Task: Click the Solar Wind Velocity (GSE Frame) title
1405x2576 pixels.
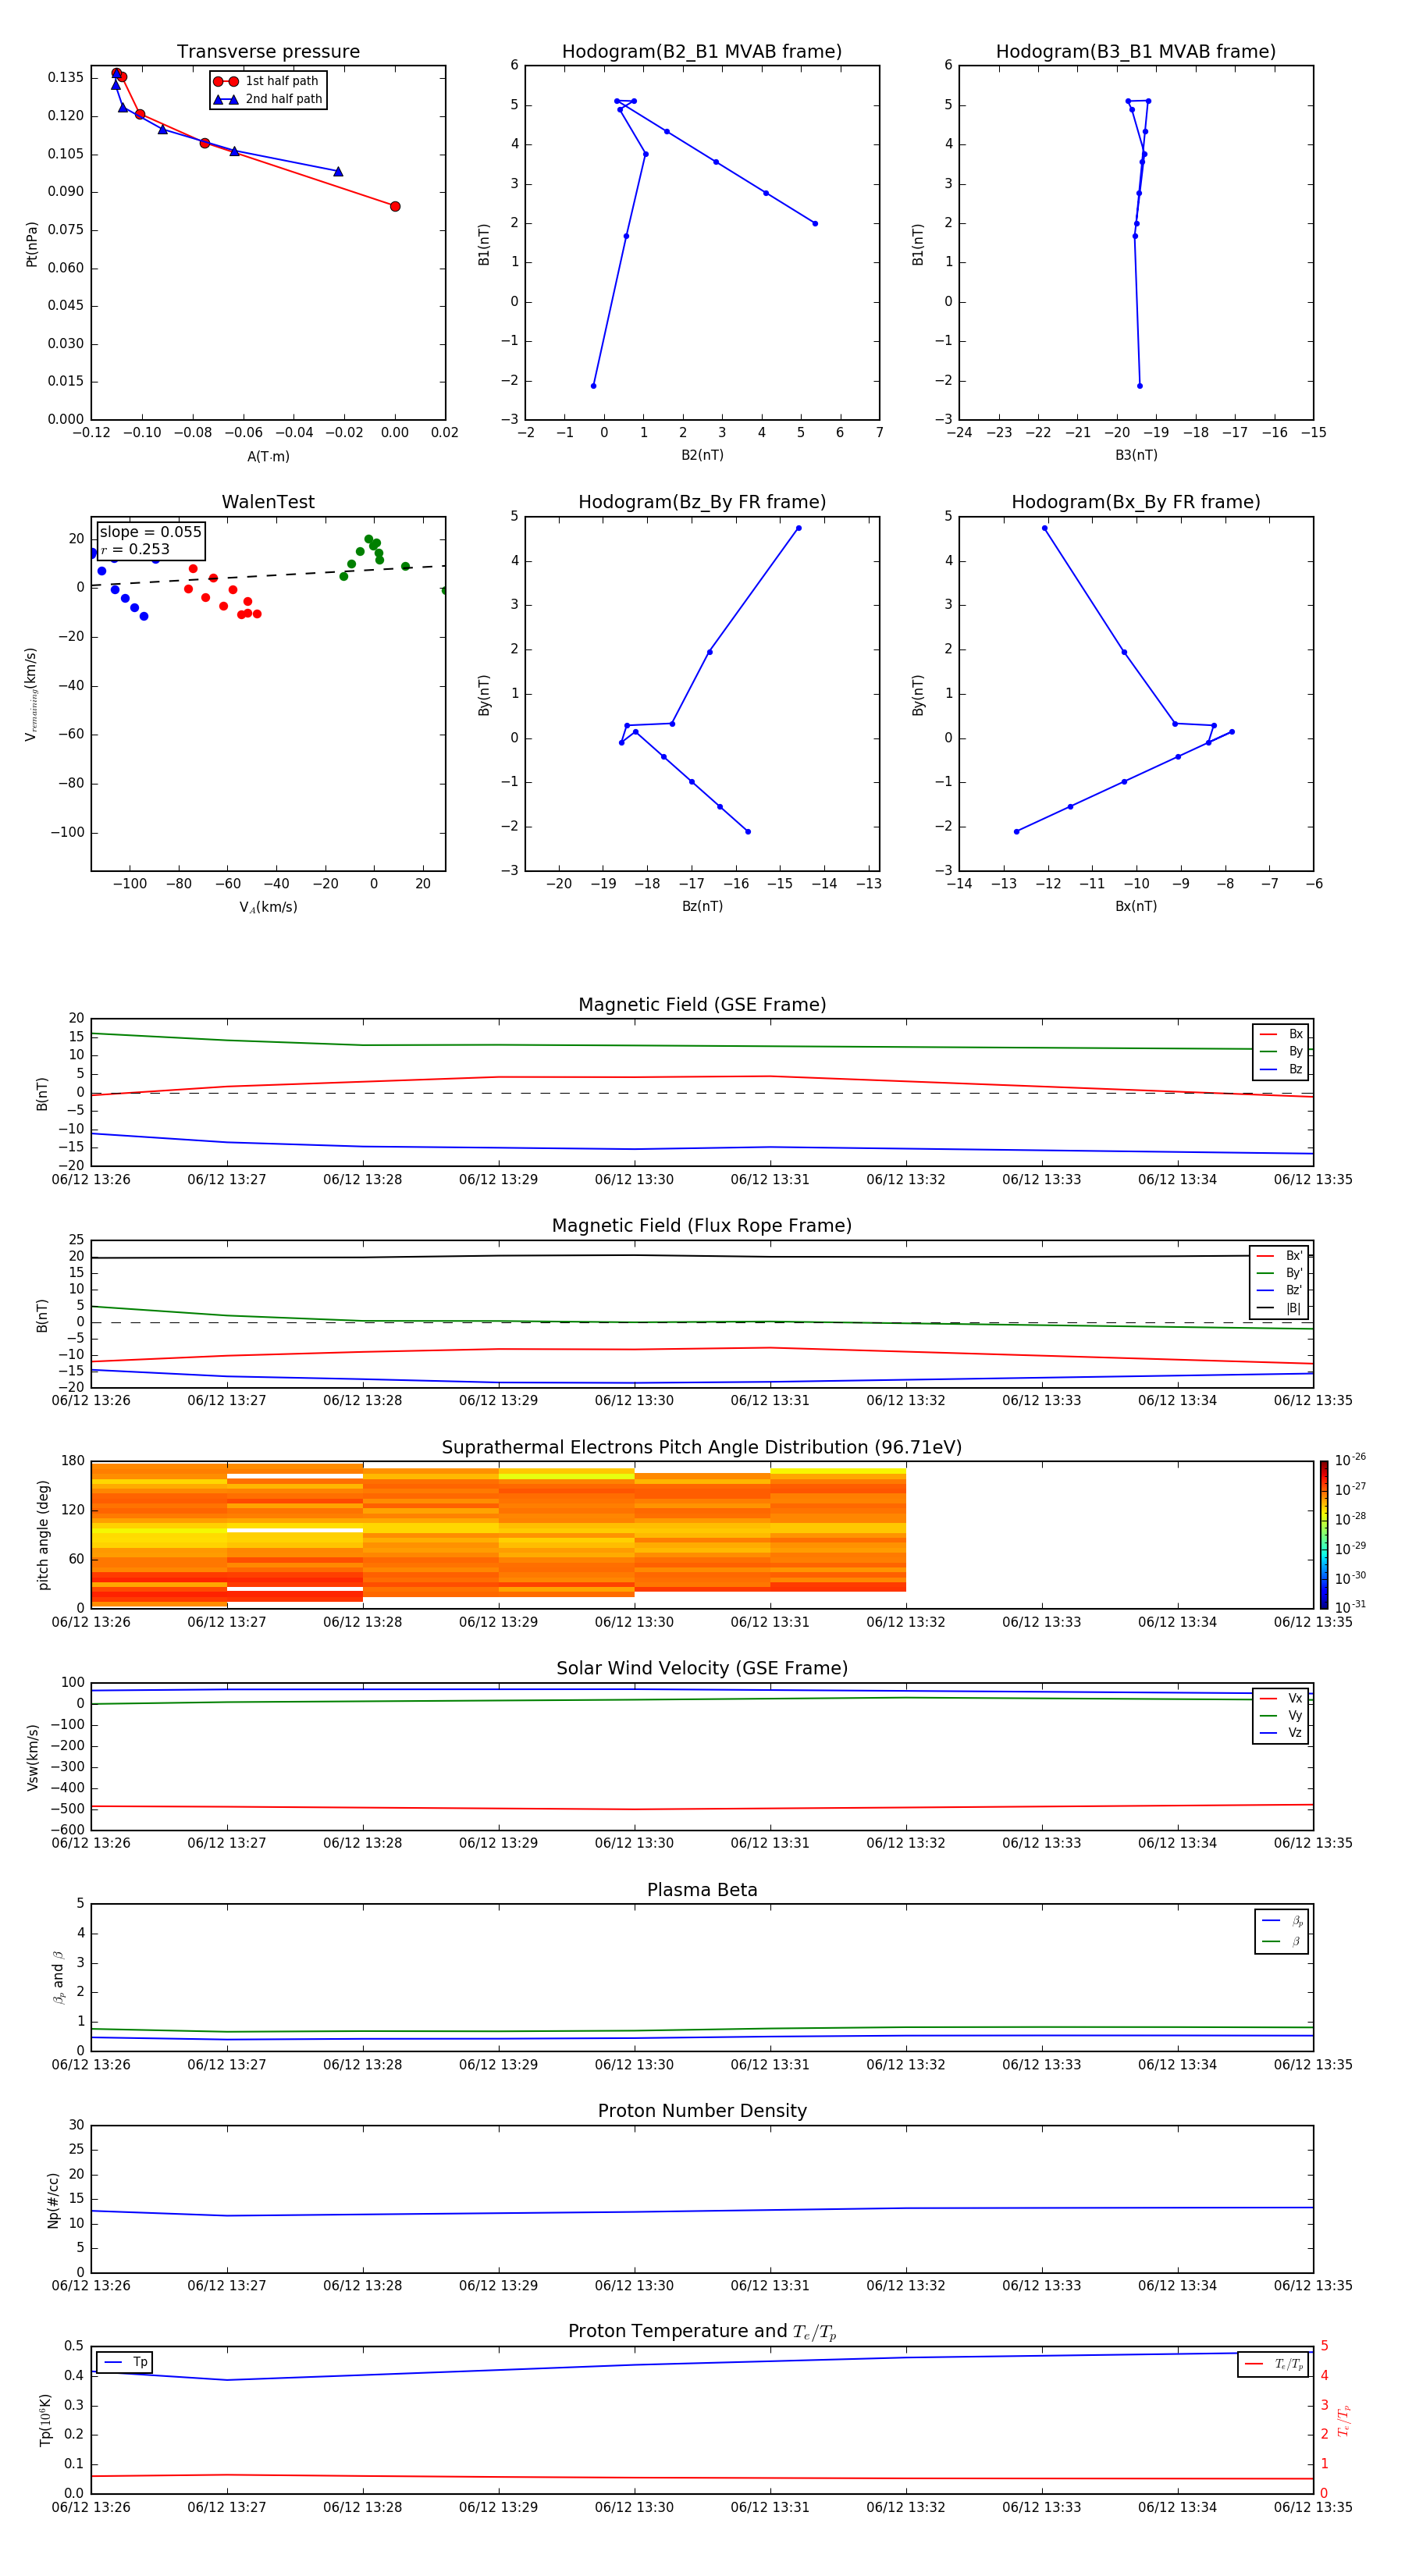Action: [702, 1669]
